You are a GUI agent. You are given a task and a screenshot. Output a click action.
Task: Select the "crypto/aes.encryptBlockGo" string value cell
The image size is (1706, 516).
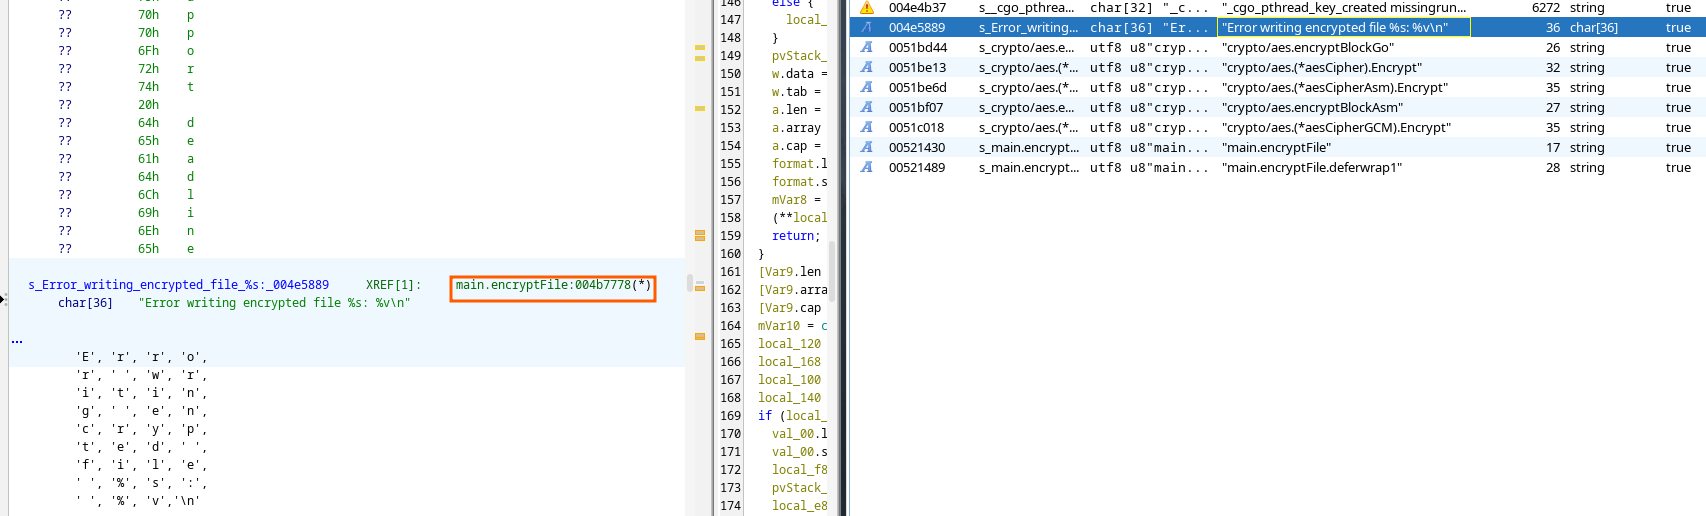pos(1307,48)
